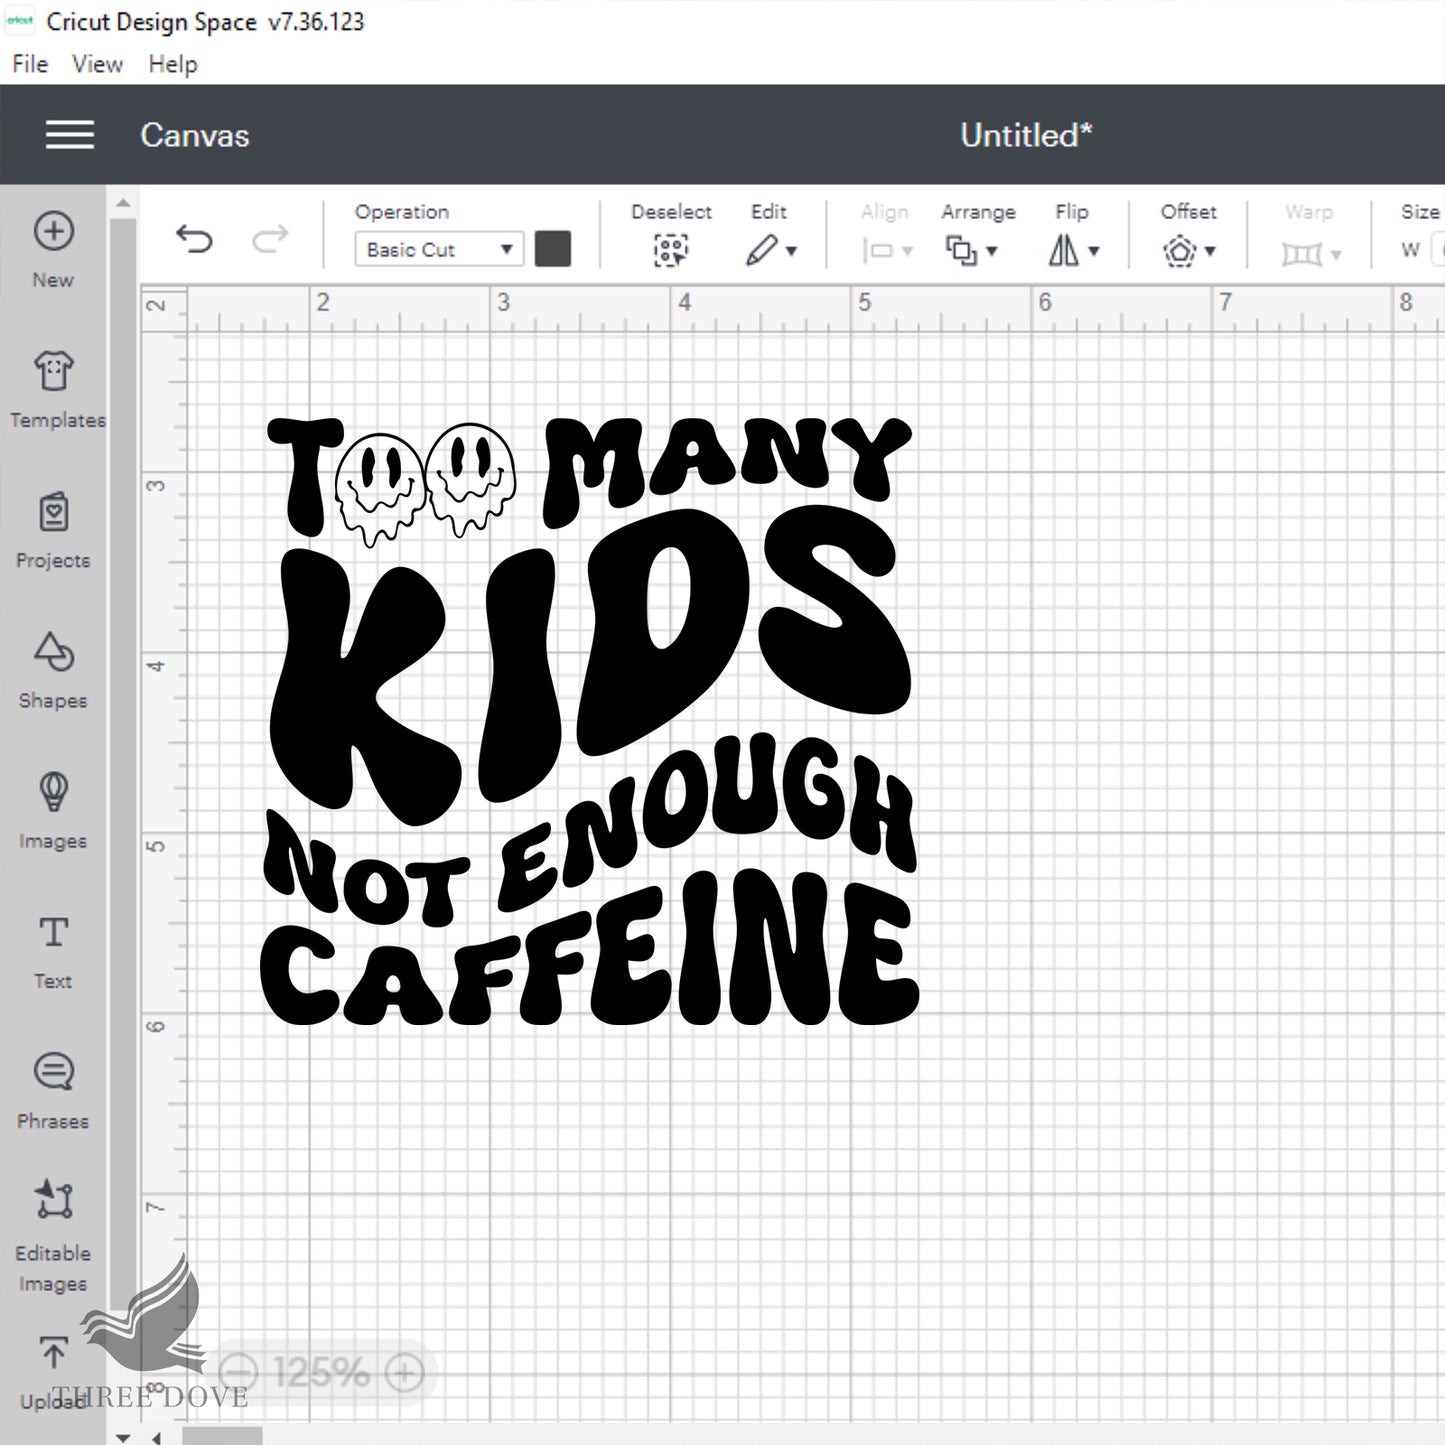Screen dimensions: 1445x1445
Task: Open the Projects panel
Action: (x=53, y=530)
